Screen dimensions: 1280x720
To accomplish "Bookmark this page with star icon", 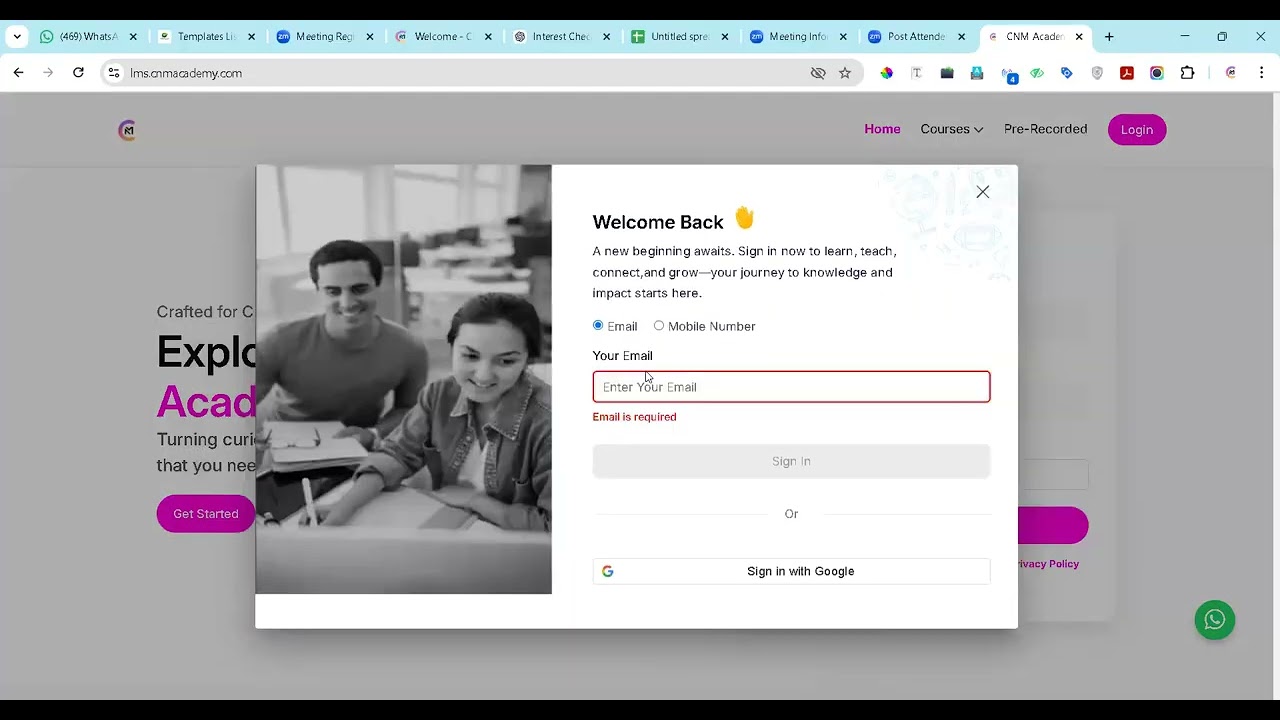I will click(x=845, y=73).
